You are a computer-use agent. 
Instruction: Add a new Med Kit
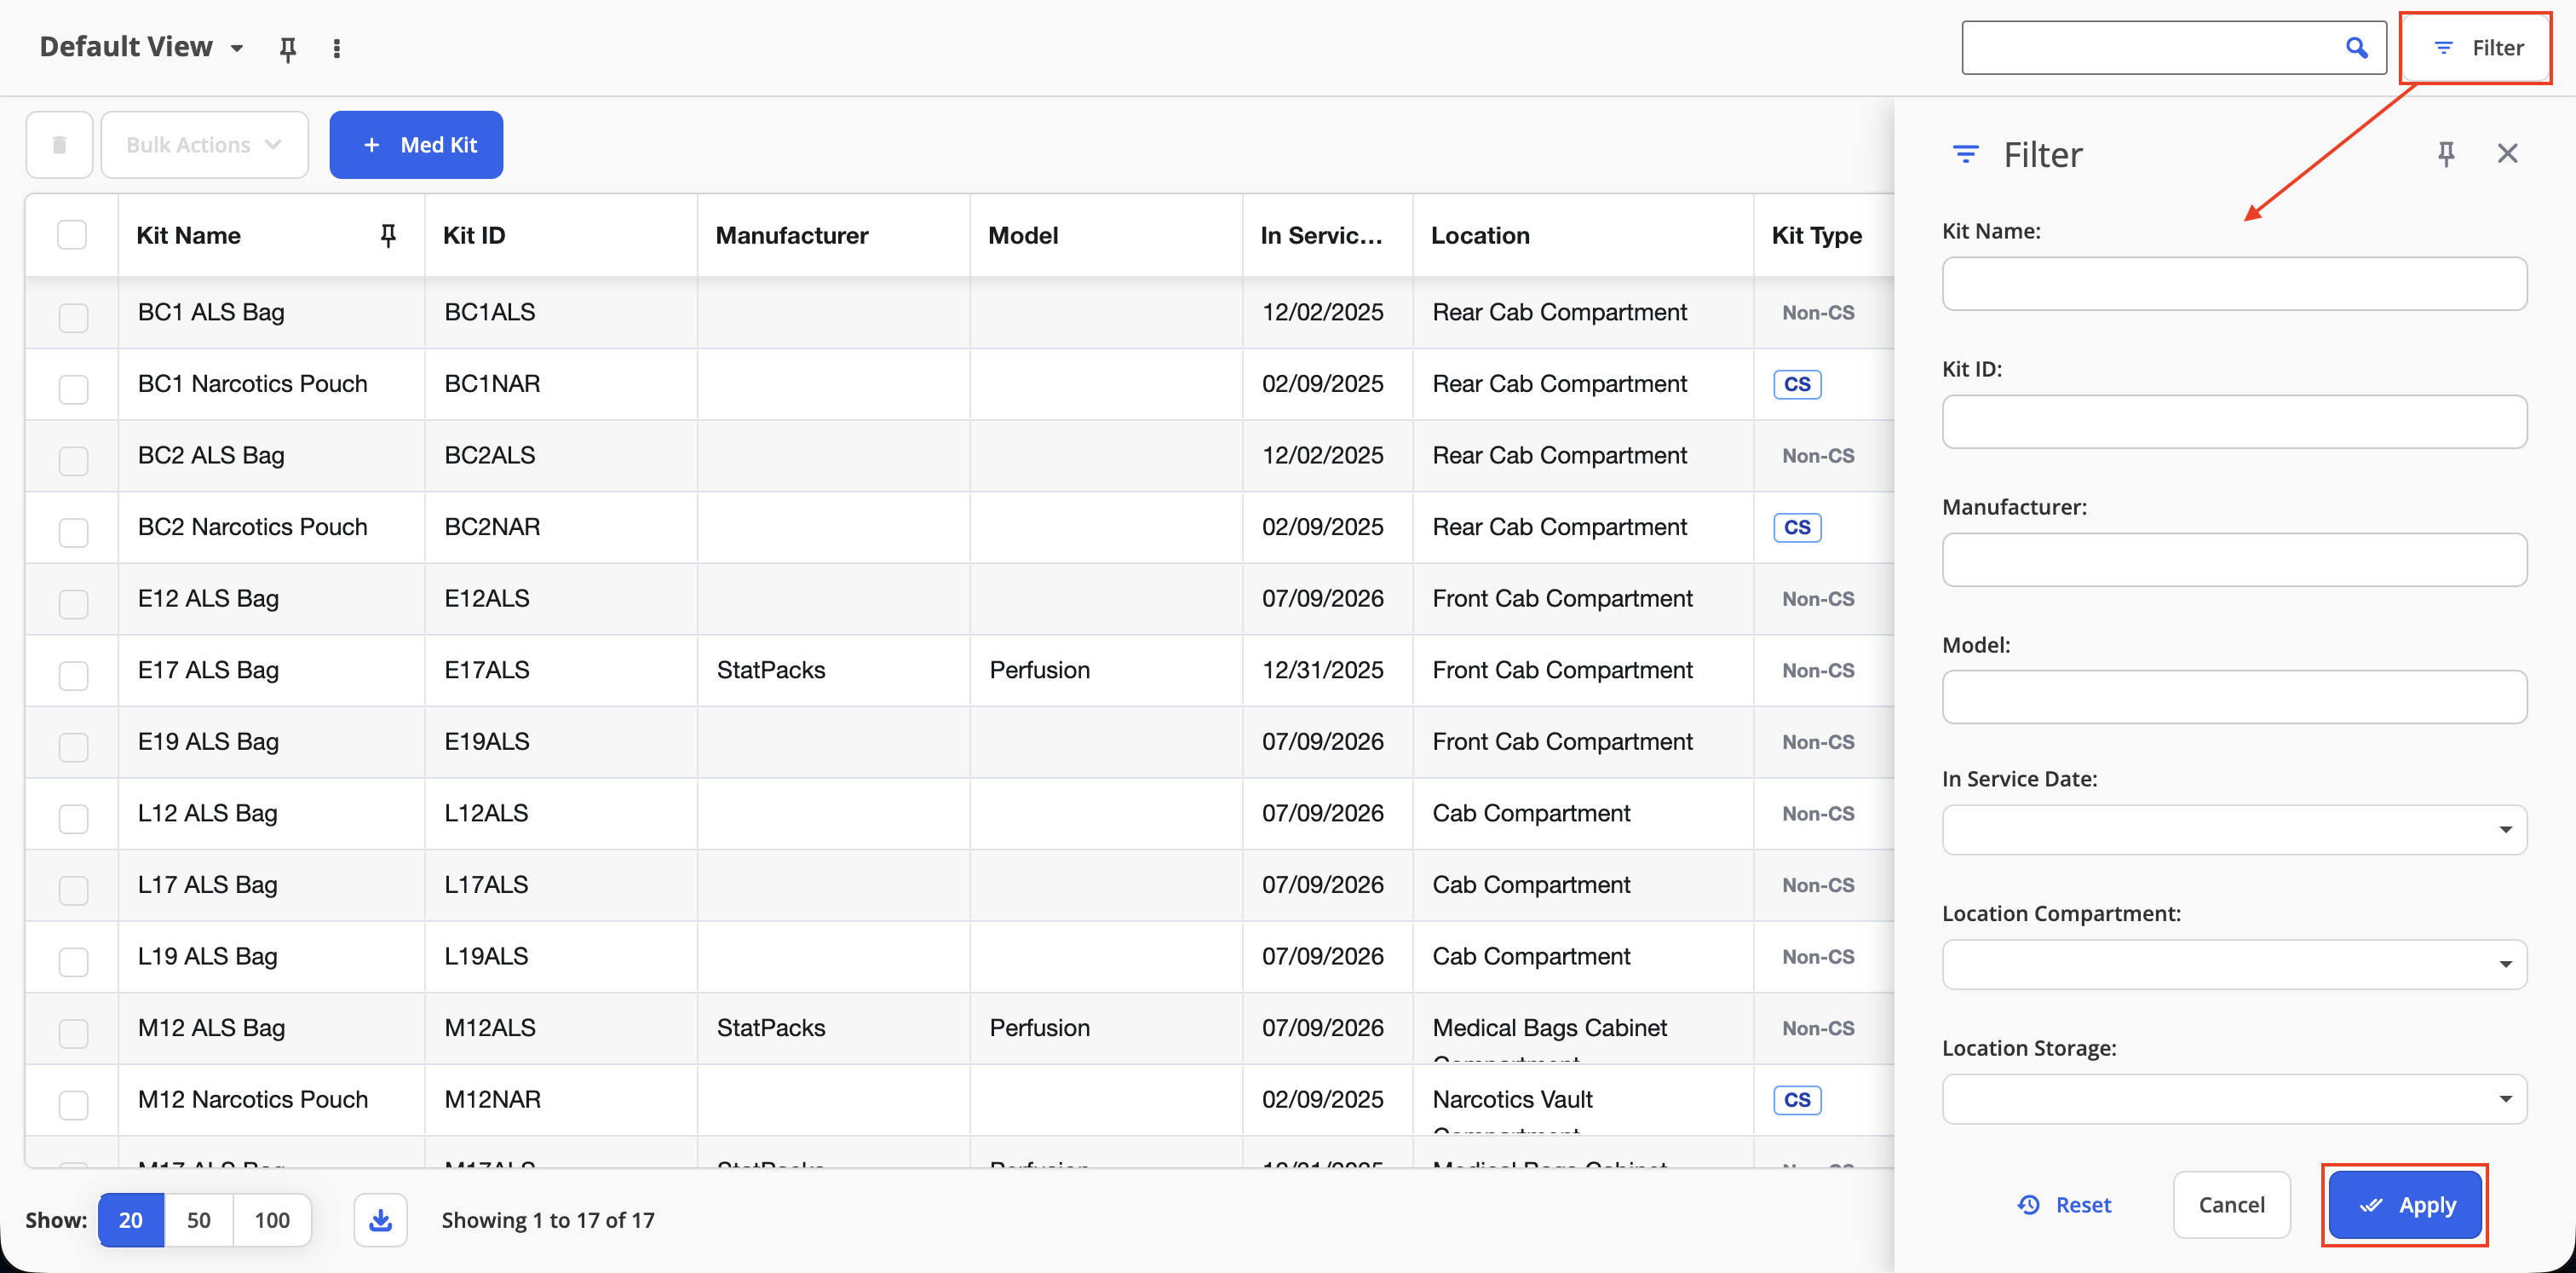[416, 145]
